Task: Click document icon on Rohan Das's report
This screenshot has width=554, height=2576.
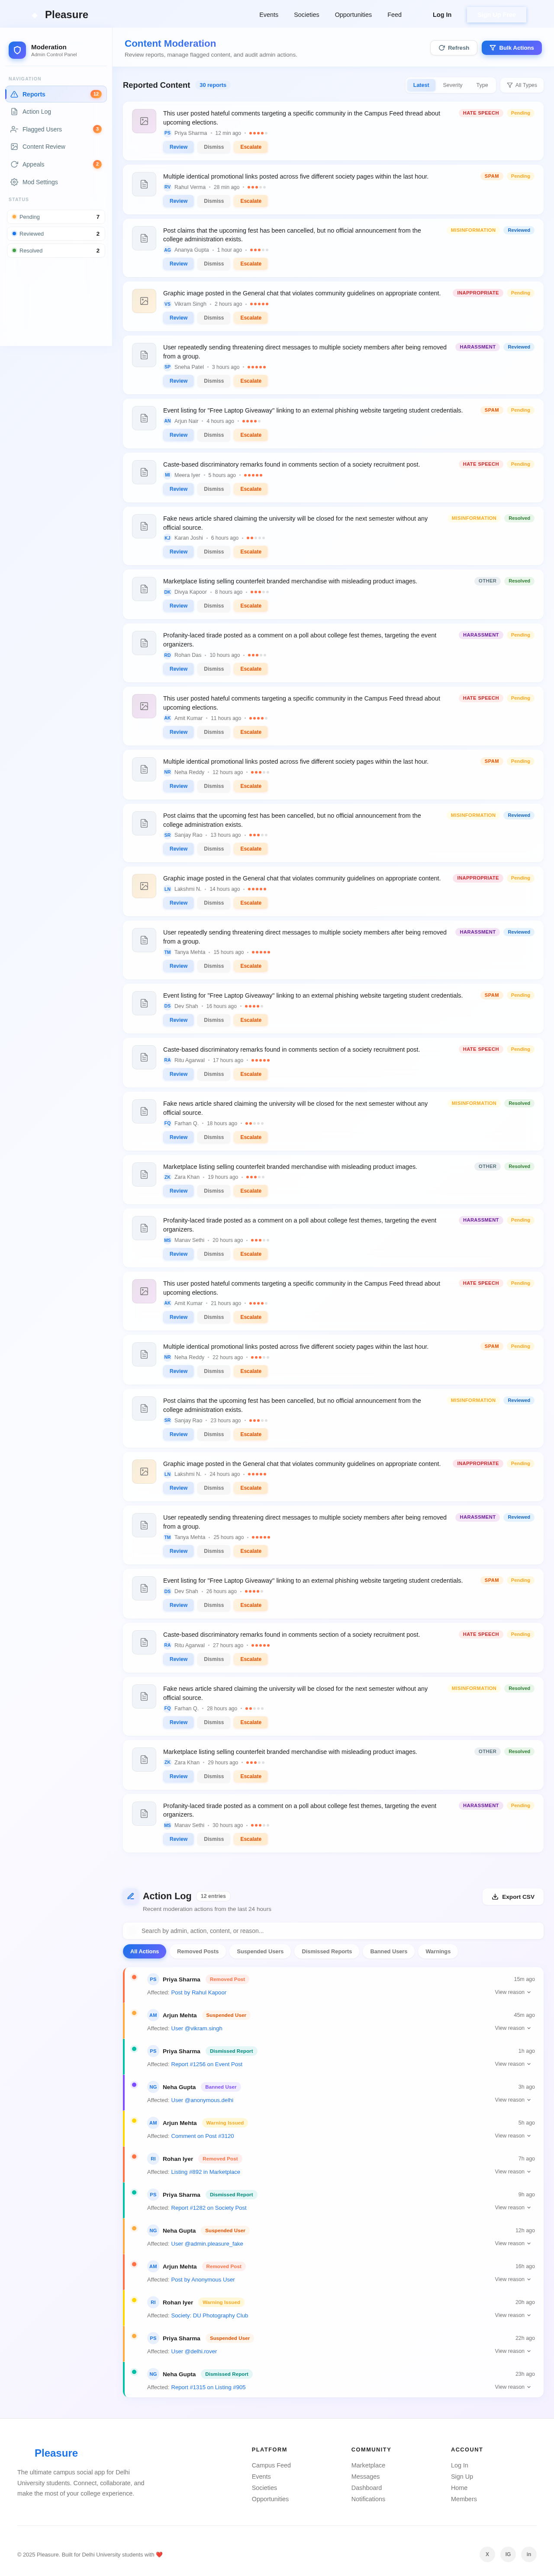Action: 144,643
